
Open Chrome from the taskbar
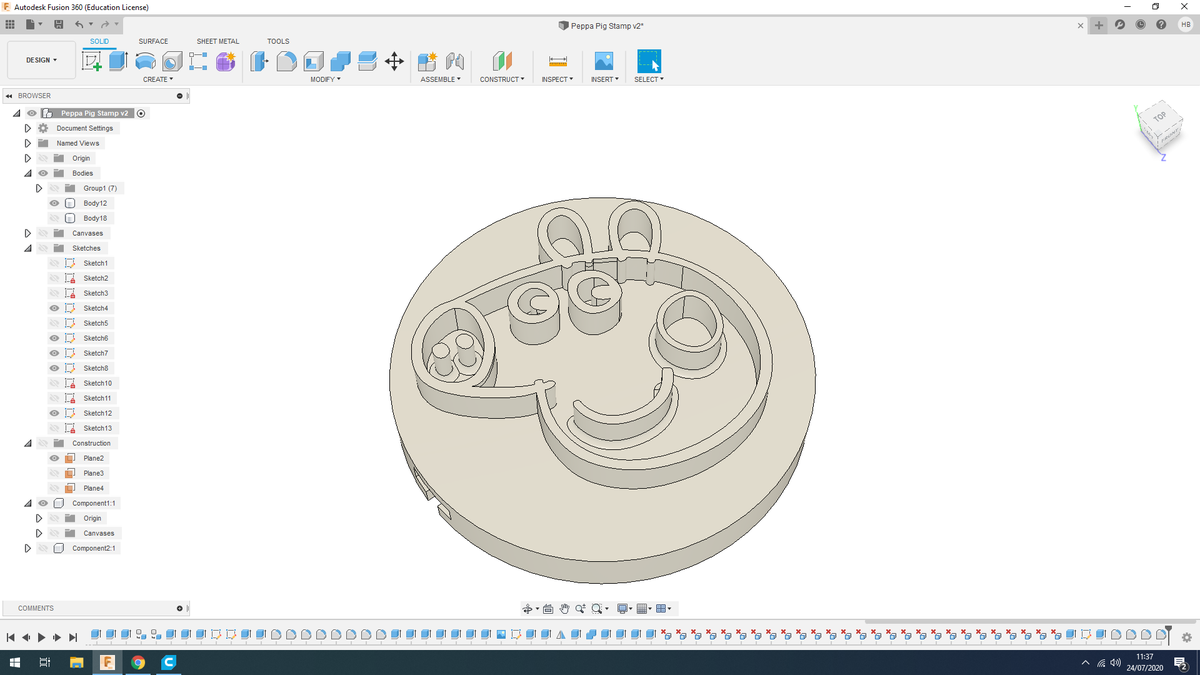tap(138, 662)
